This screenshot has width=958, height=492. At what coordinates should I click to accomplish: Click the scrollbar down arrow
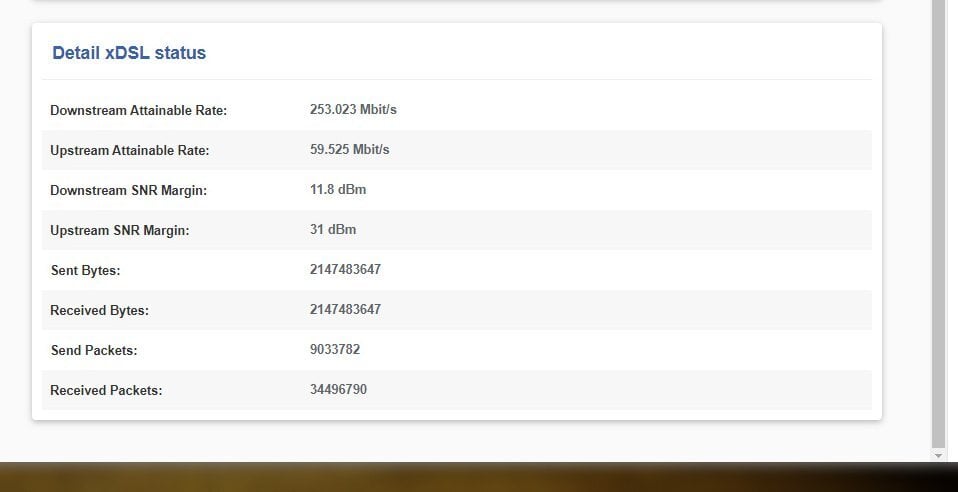coord(938,456)
